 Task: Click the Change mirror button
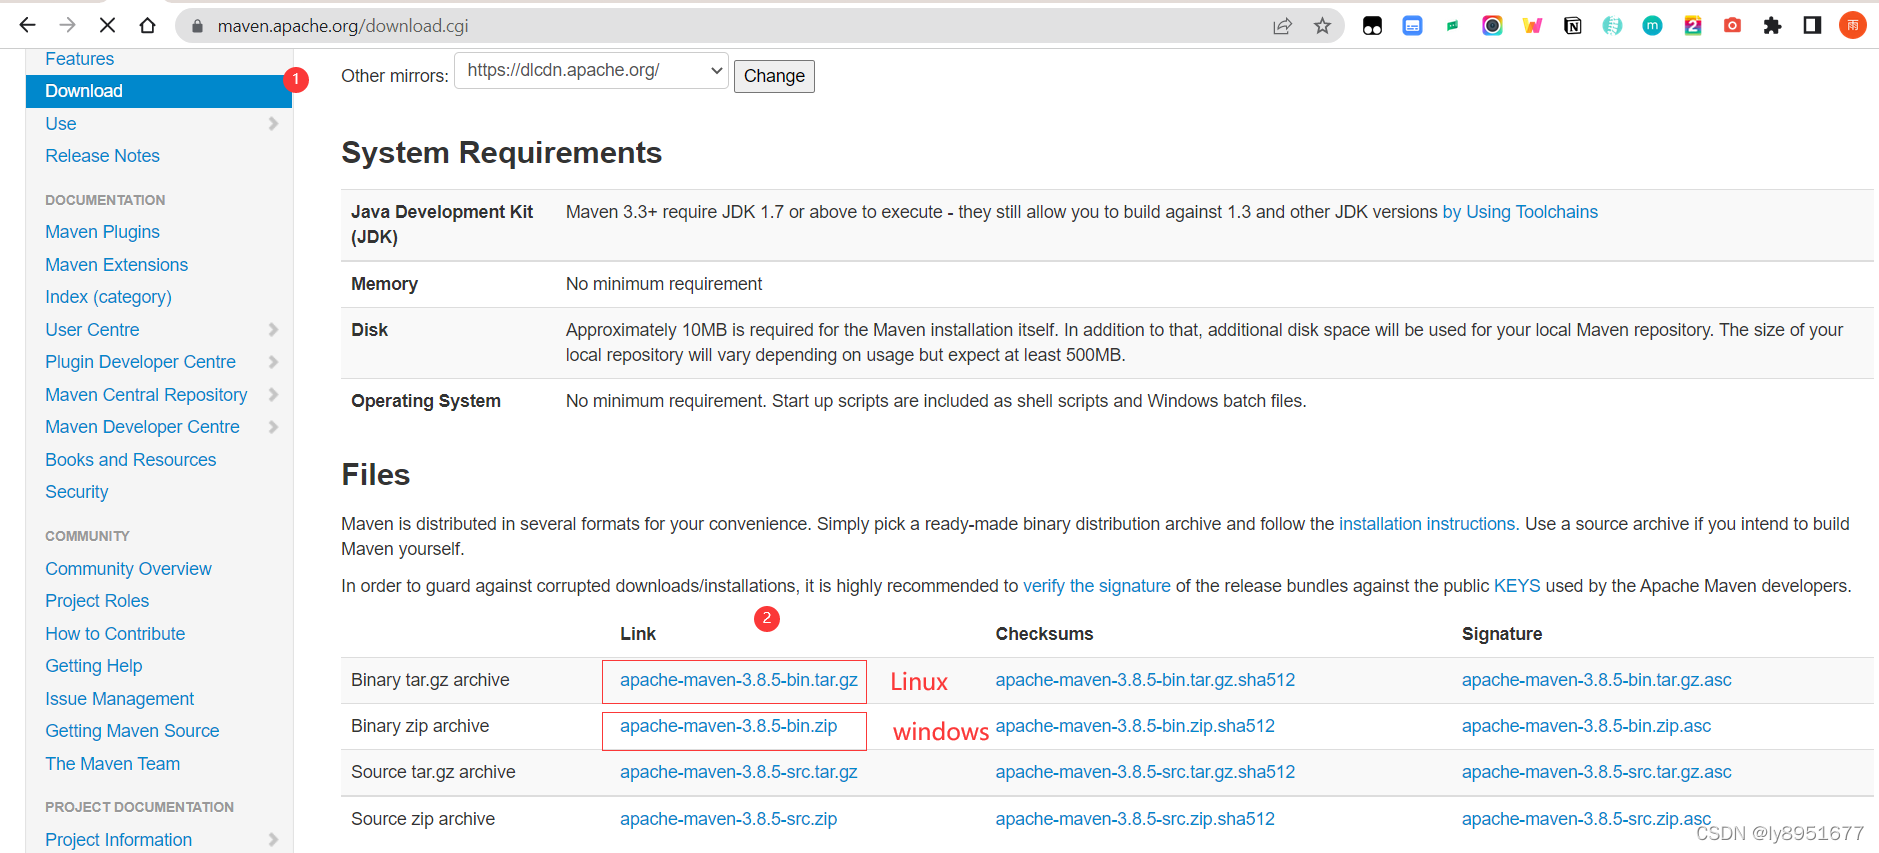pos(774,76)
